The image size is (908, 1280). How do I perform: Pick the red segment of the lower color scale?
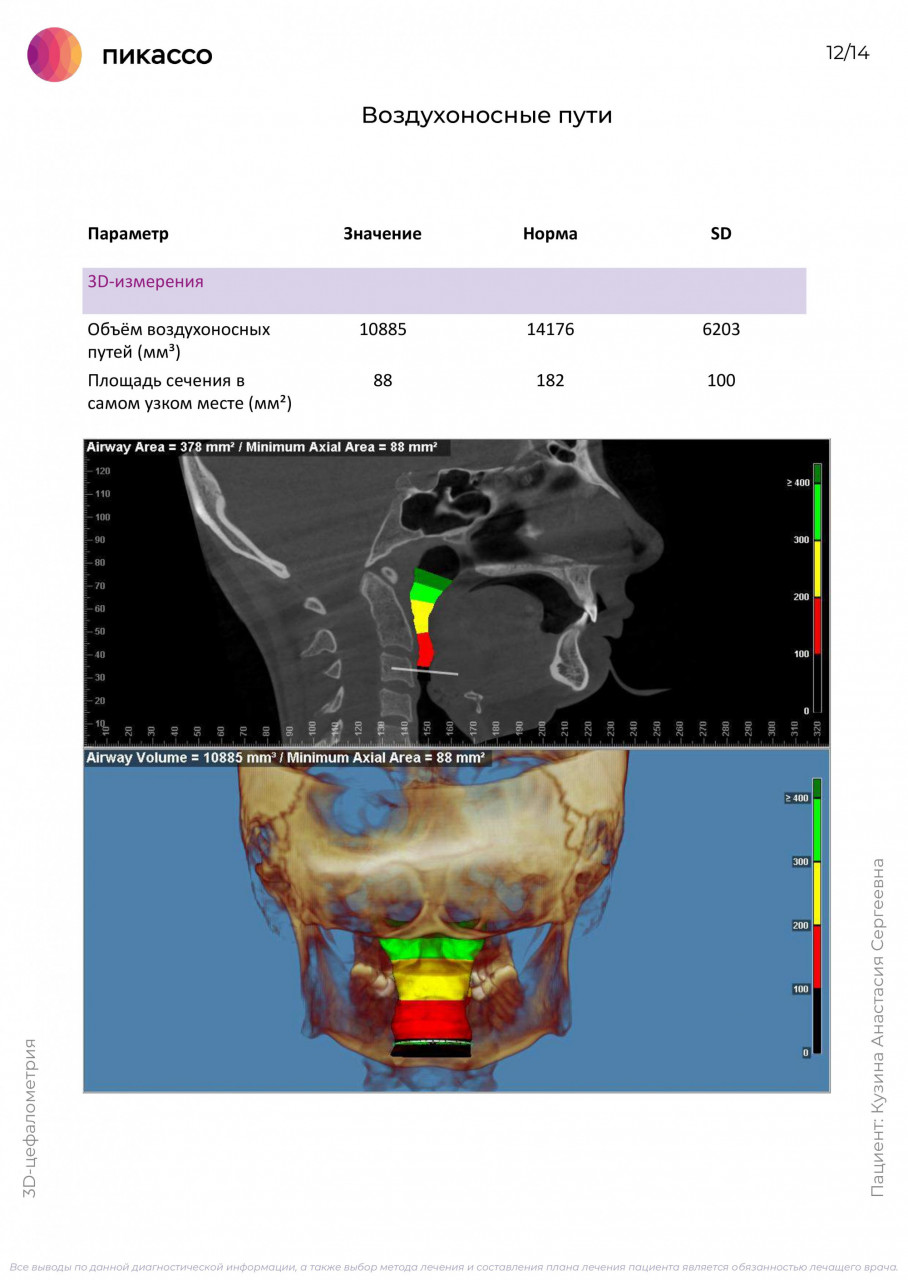tap(817, 956)
